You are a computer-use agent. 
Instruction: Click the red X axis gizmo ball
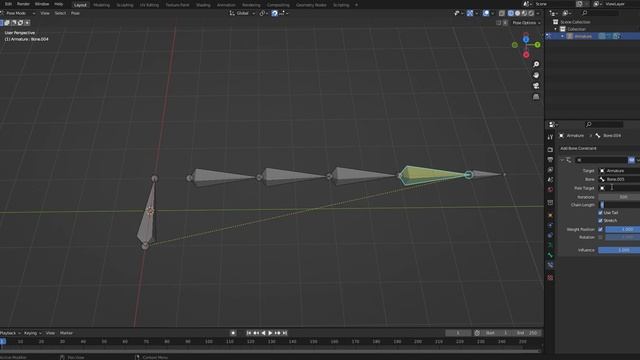coord(526,54)
